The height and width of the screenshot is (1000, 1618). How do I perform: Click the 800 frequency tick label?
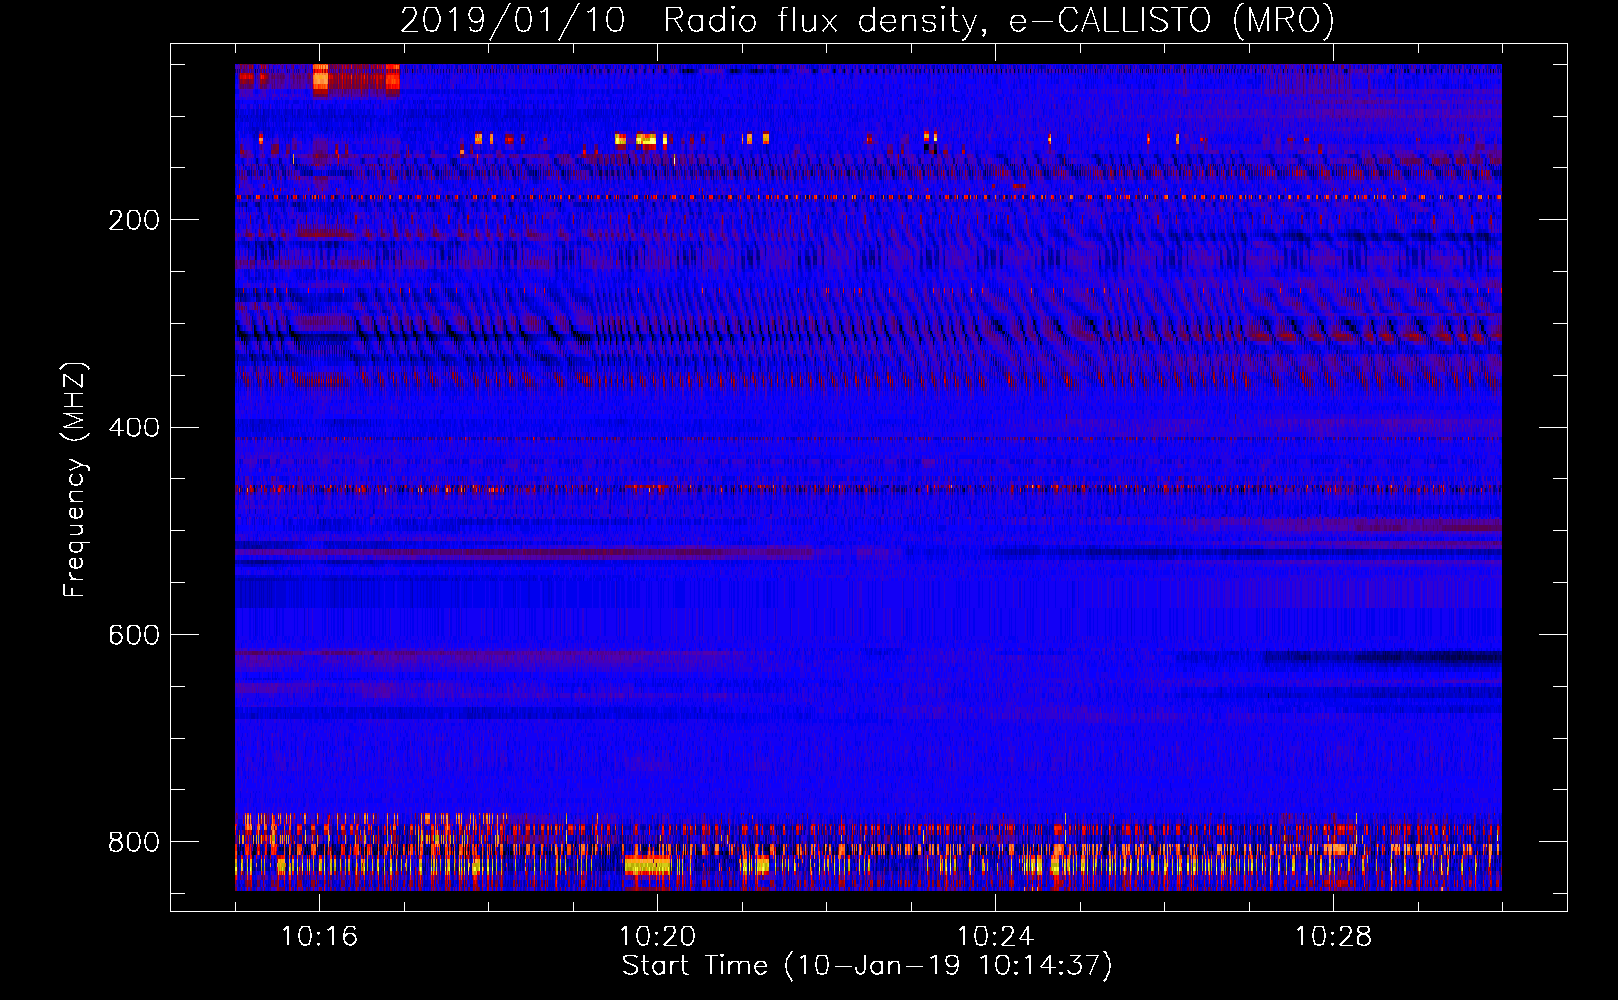[134, 842]
